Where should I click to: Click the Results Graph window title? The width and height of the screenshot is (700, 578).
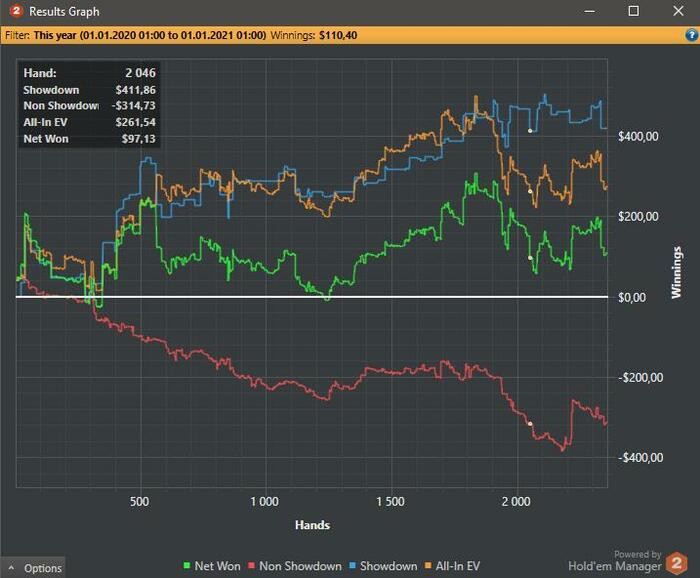(64, 11)
